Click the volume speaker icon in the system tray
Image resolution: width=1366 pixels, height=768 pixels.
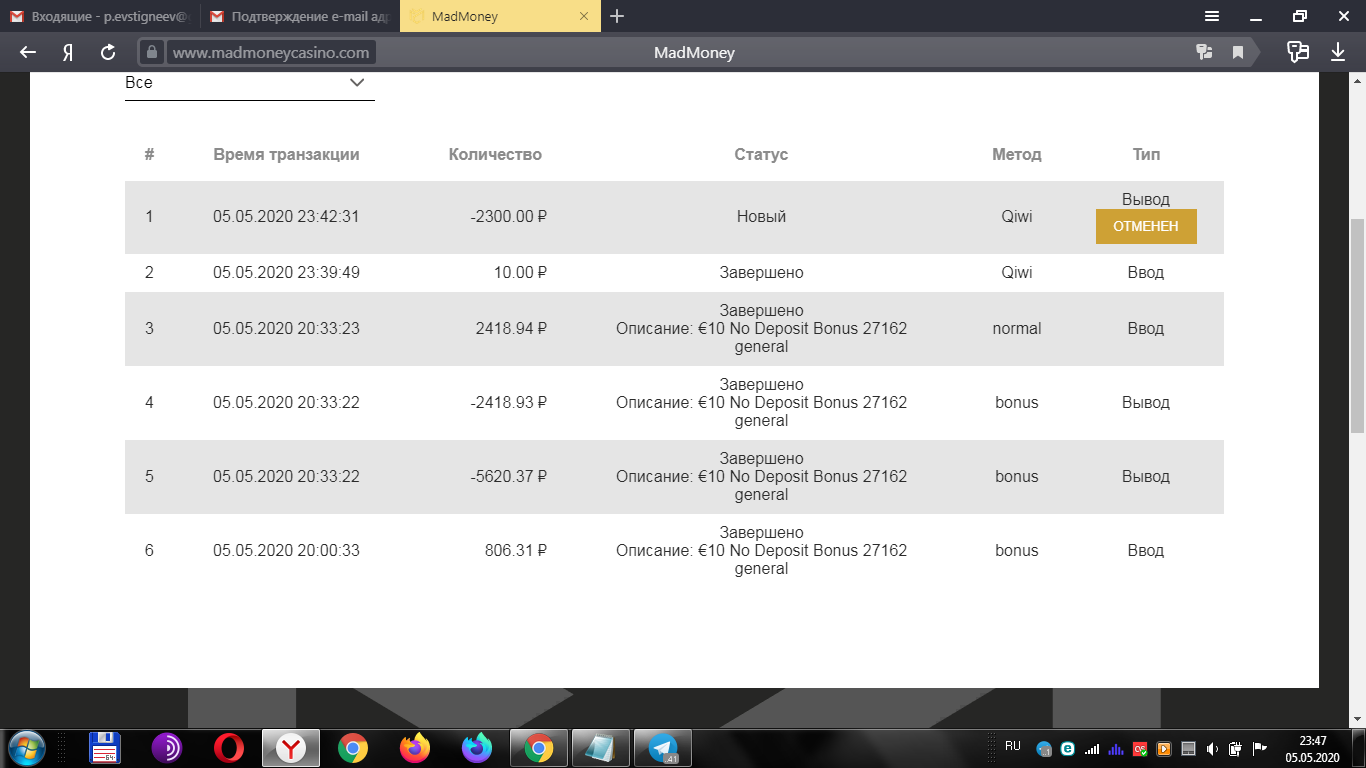(1212, 748)
